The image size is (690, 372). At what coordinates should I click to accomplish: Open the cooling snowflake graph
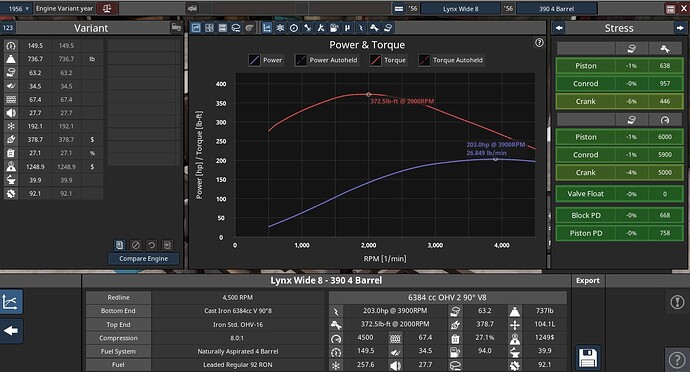(x=280, y=28)
